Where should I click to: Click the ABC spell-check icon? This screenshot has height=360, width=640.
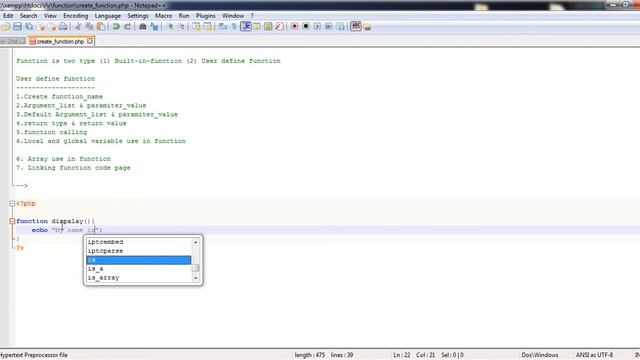point(356,26)
